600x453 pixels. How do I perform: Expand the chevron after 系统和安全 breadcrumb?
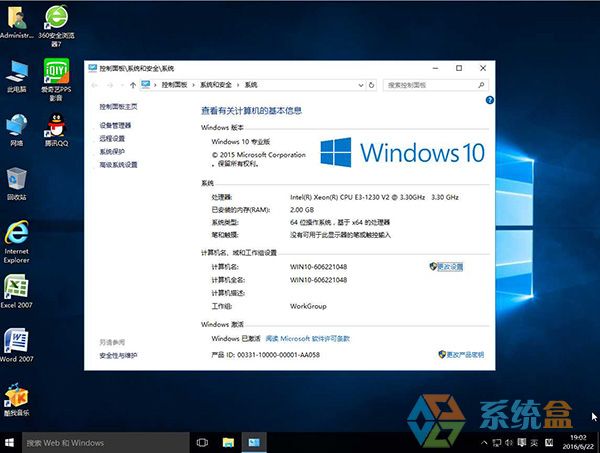coord(238,85)
